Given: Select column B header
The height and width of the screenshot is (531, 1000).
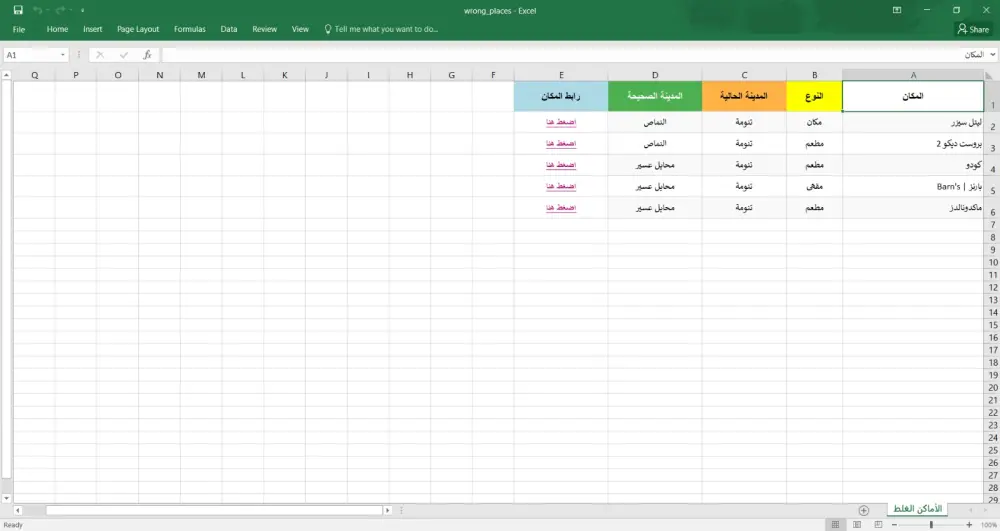Looking at the screenshot, I should point(814,75).
